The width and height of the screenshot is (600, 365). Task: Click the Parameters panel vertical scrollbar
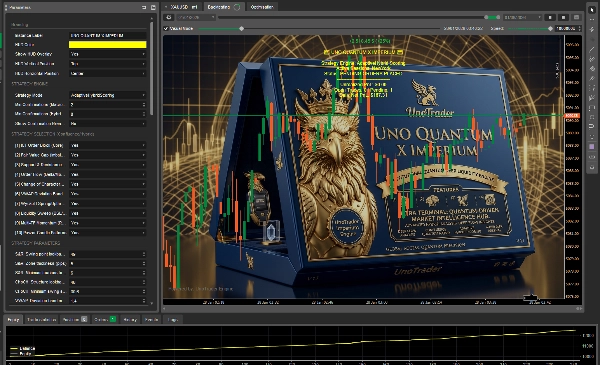tap(152, 69)
